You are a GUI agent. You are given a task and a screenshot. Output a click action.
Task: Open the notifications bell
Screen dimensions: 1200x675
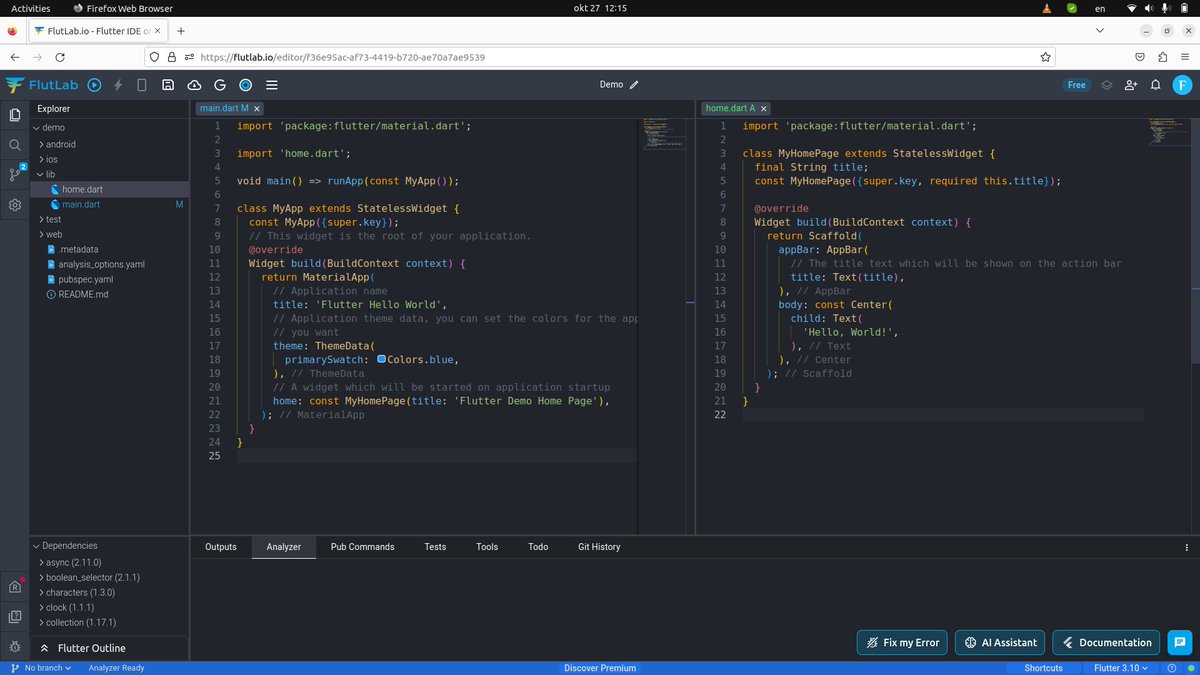point(1156,85)
